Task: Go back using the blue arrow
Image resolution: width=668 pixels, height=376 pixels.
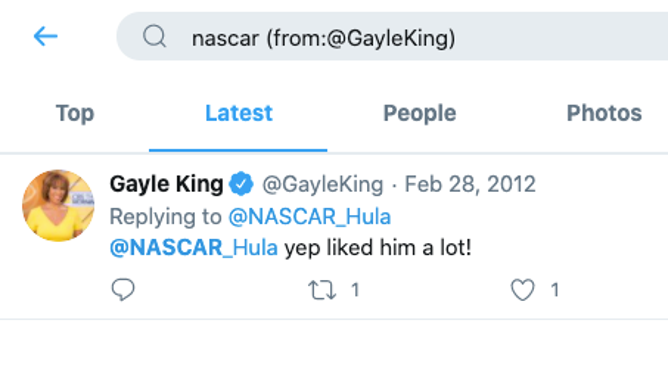Action: (x=46, y=36)
